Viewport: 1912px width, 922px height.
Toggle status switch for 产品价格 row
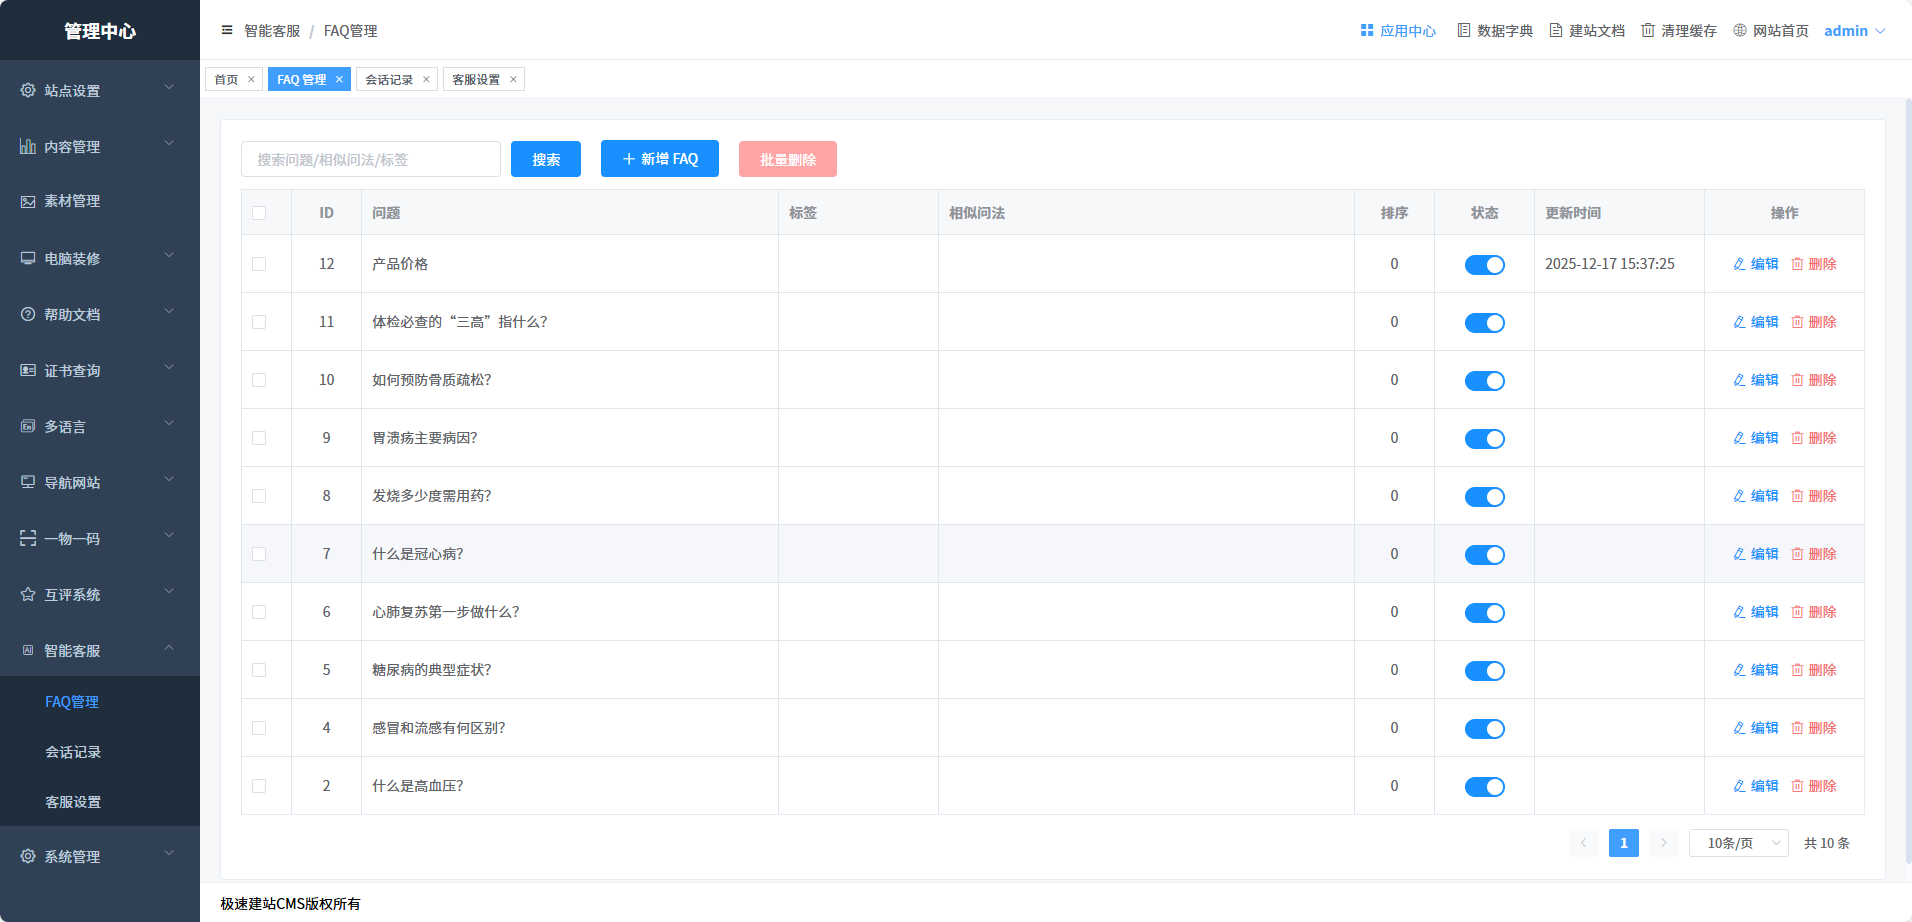pos(1484,265)
